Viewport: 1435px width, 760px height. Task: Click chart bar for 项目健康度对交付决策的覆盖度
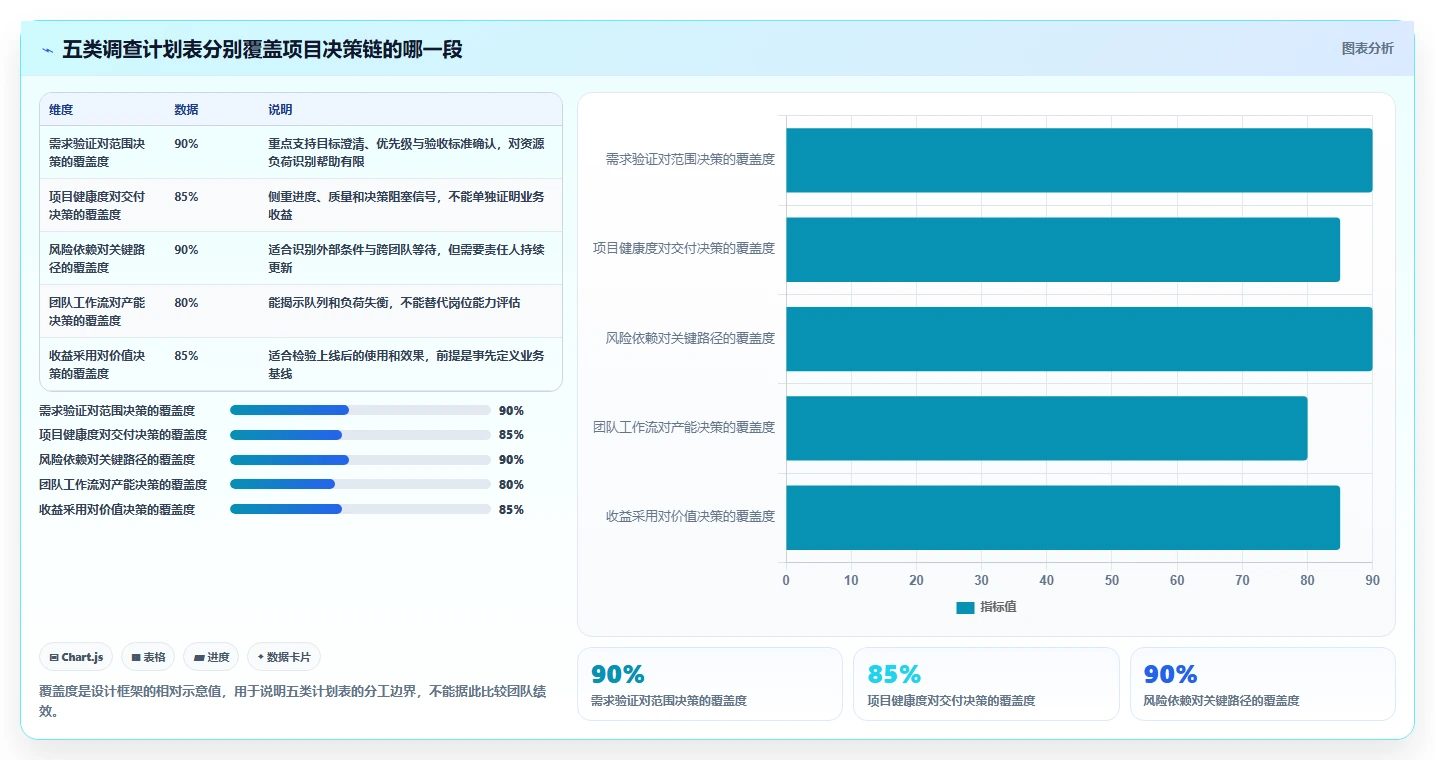pos(1063,249)
